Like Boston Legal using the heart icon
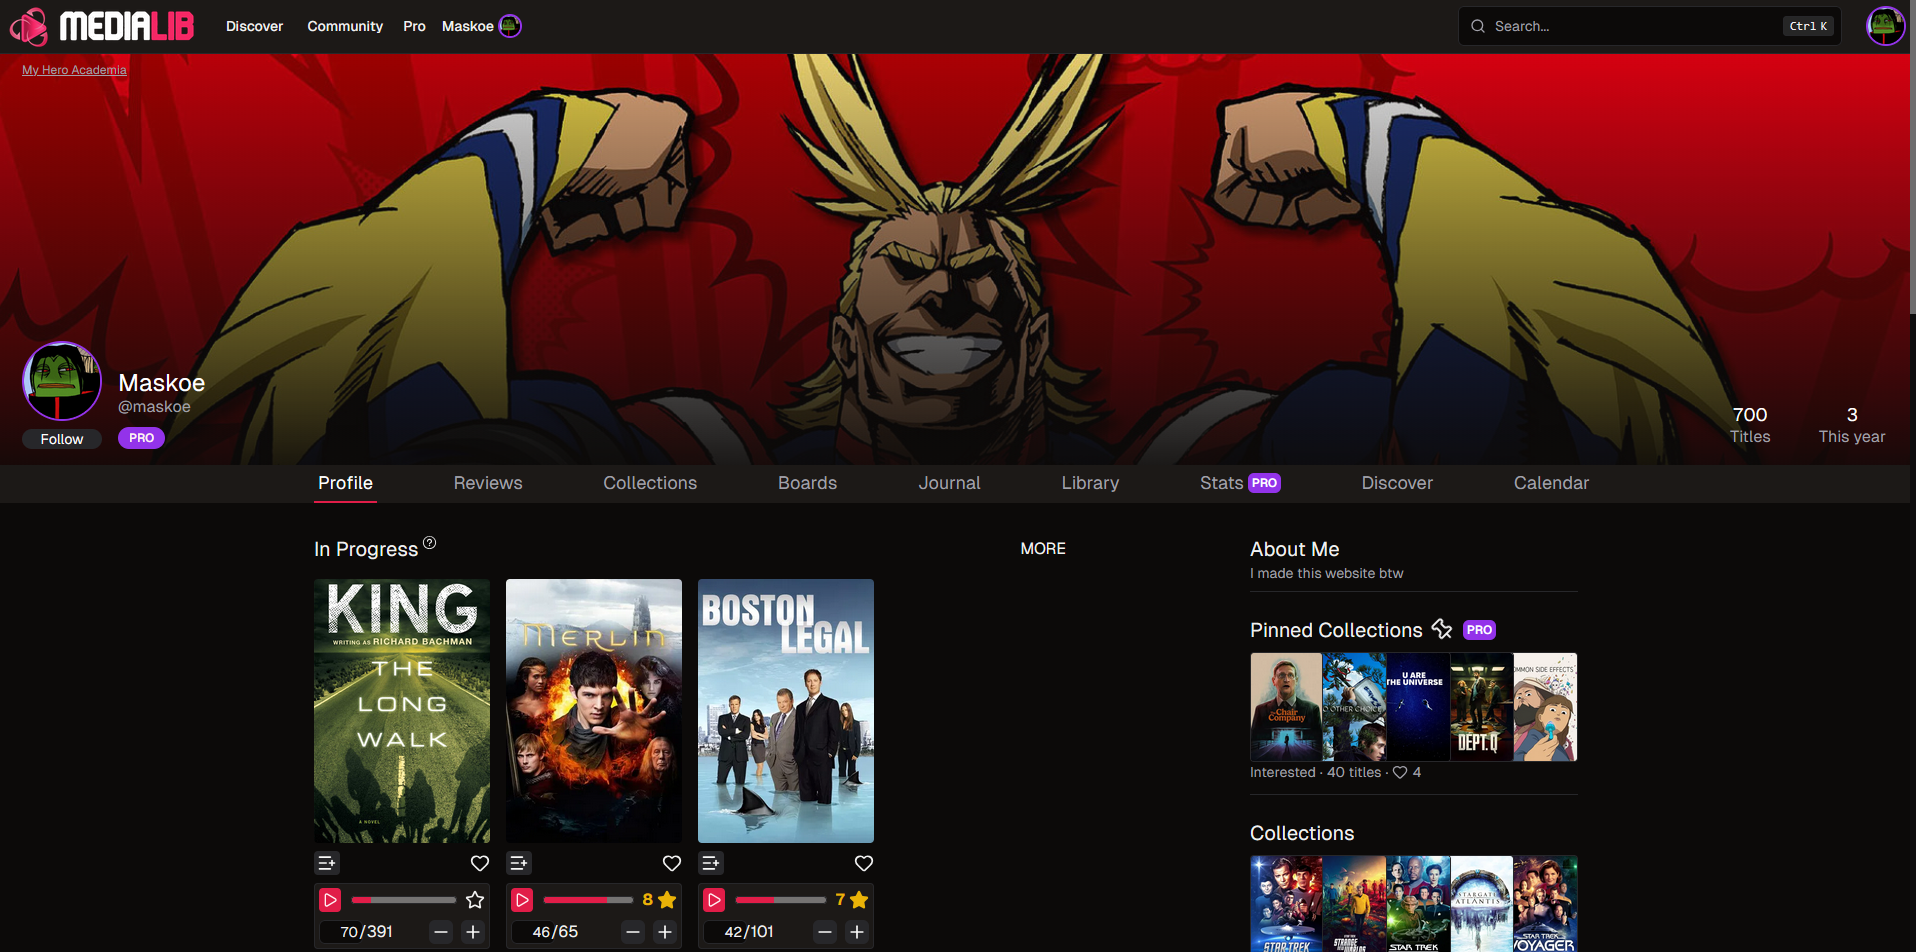 864,863
